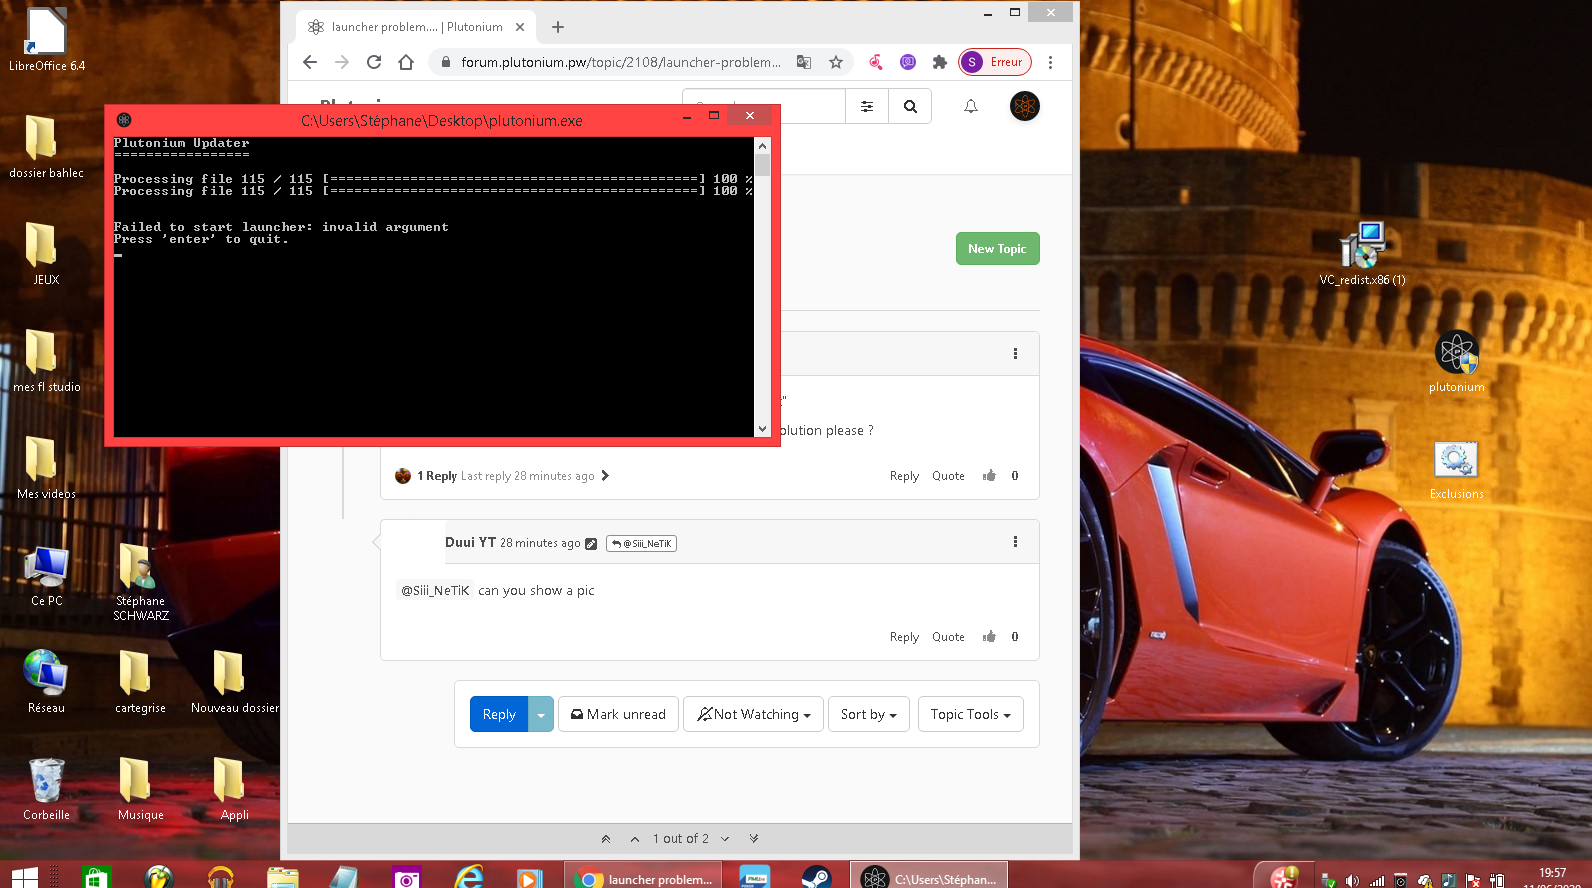Open Chrome home page
The height and width of the screenshot is (888, 1592).
point(406,62)
